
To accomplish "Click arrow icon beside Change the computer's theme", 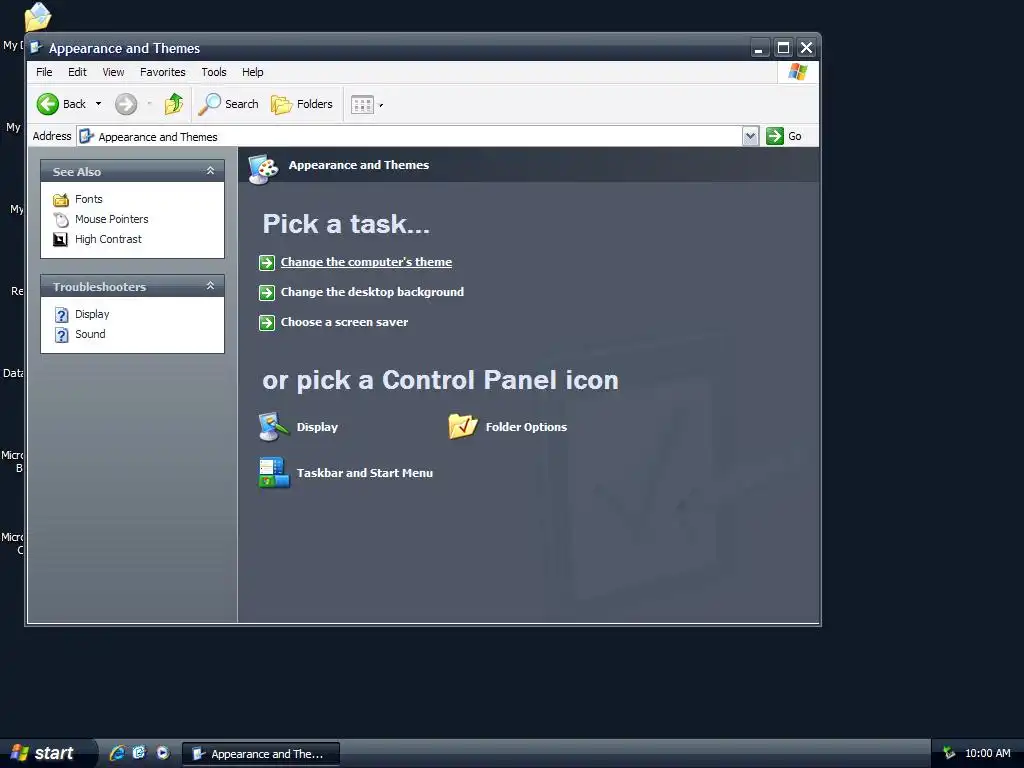I will click(266, 263).
